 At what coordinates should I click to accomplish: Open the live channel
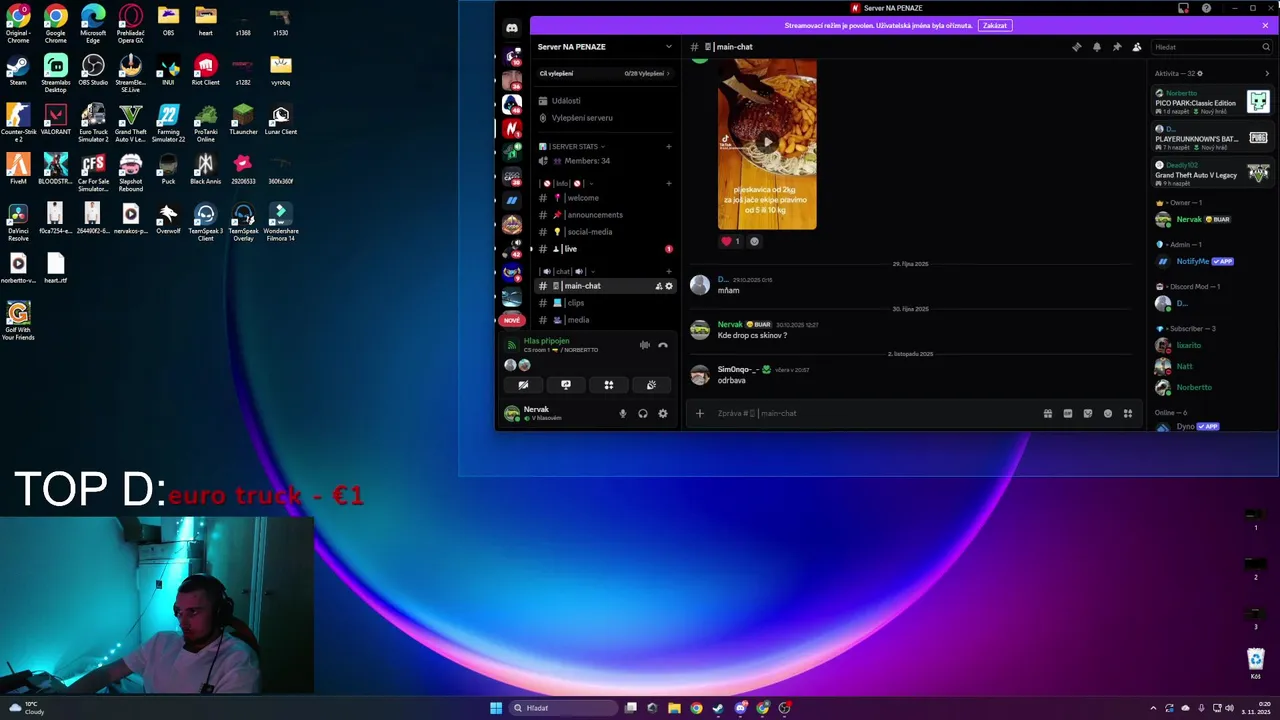[x=605, y=249]
